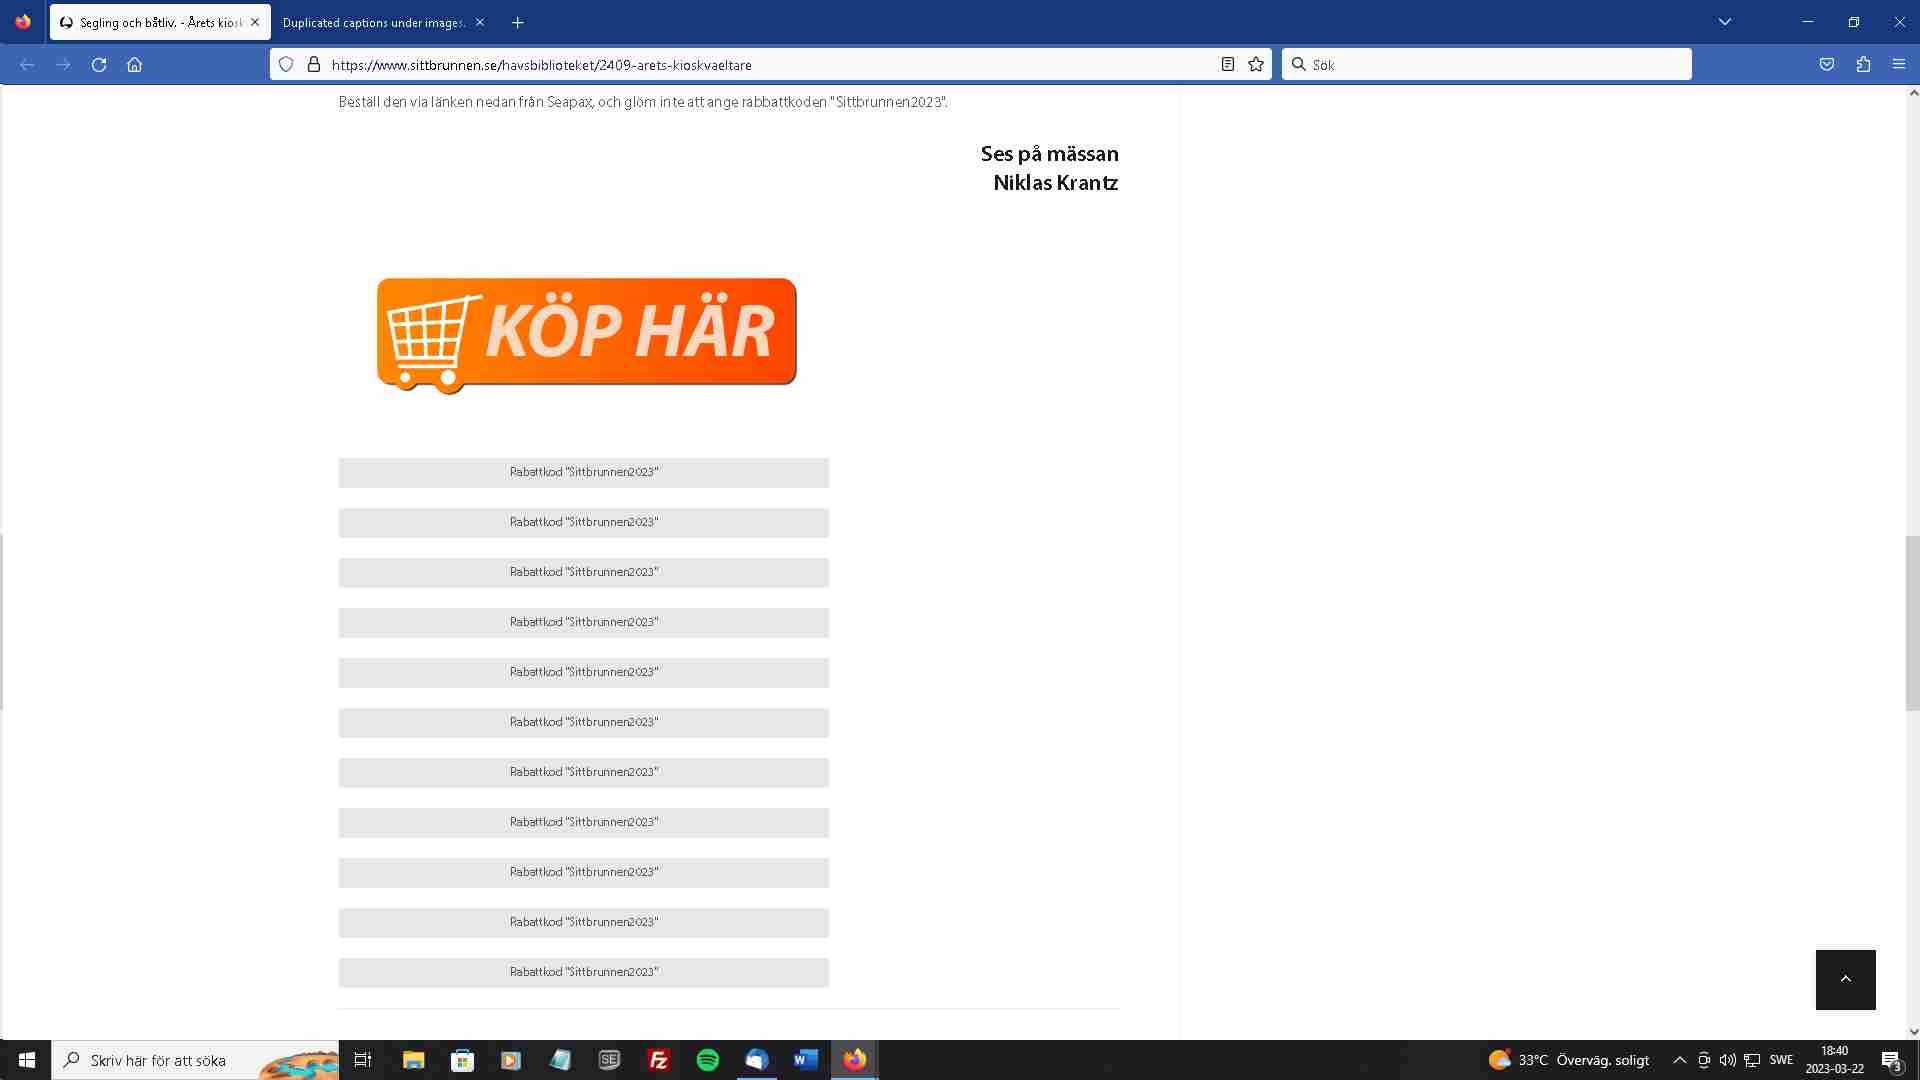Screen dimensions: 1920x1080
Task: Open a new tab with plus button
Action: [x=517, y=22]
